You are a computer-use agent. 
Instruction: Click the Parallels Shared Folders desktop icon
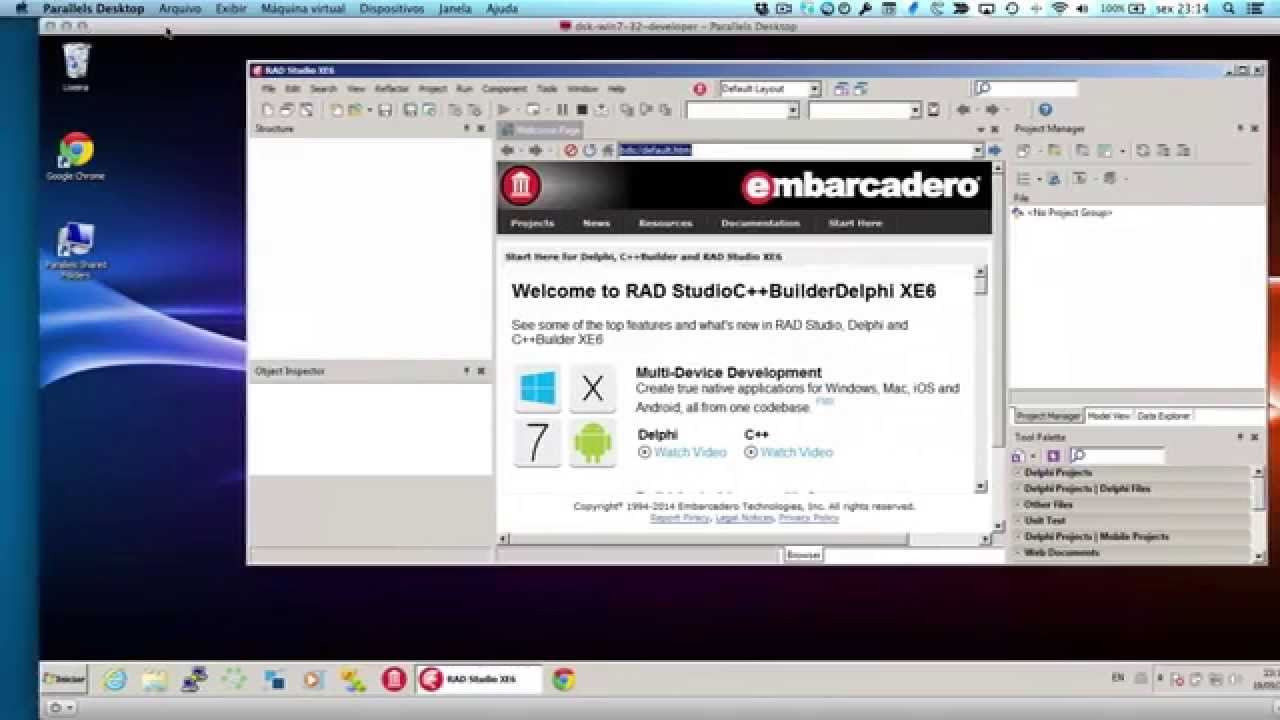coord(76,251)
